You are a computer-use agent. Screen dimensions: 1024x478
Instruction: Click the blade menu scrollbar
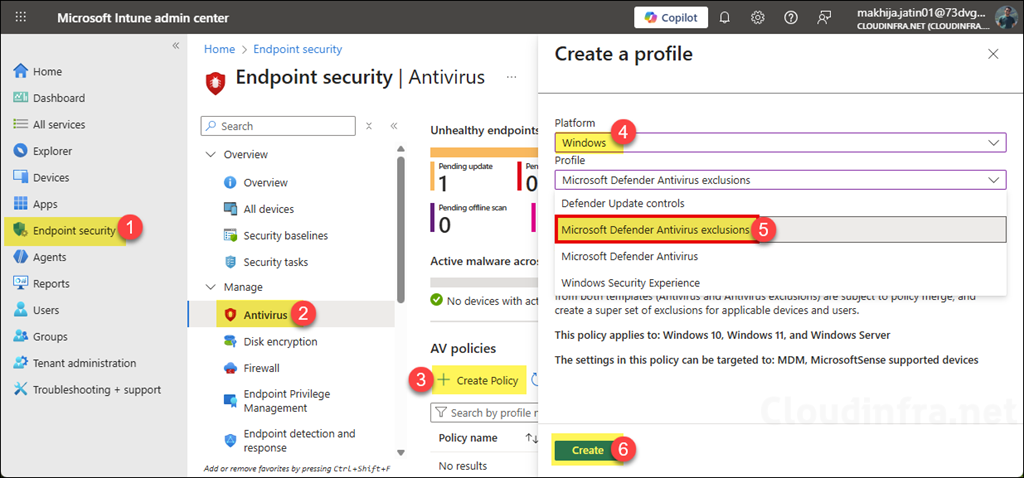(400, 232)
